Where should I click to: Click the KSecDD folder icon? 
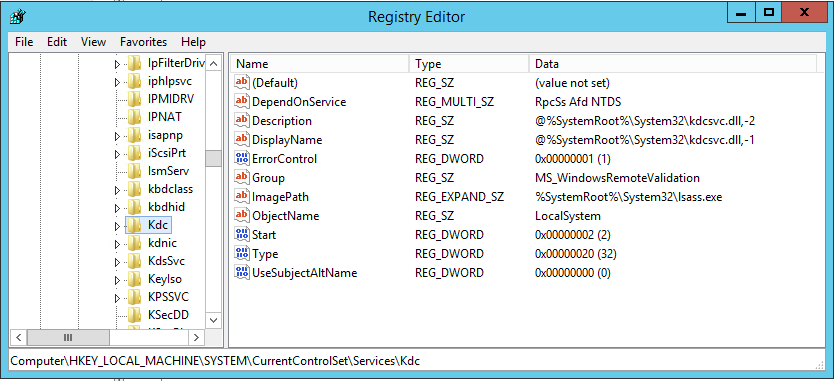pos(135,315)
